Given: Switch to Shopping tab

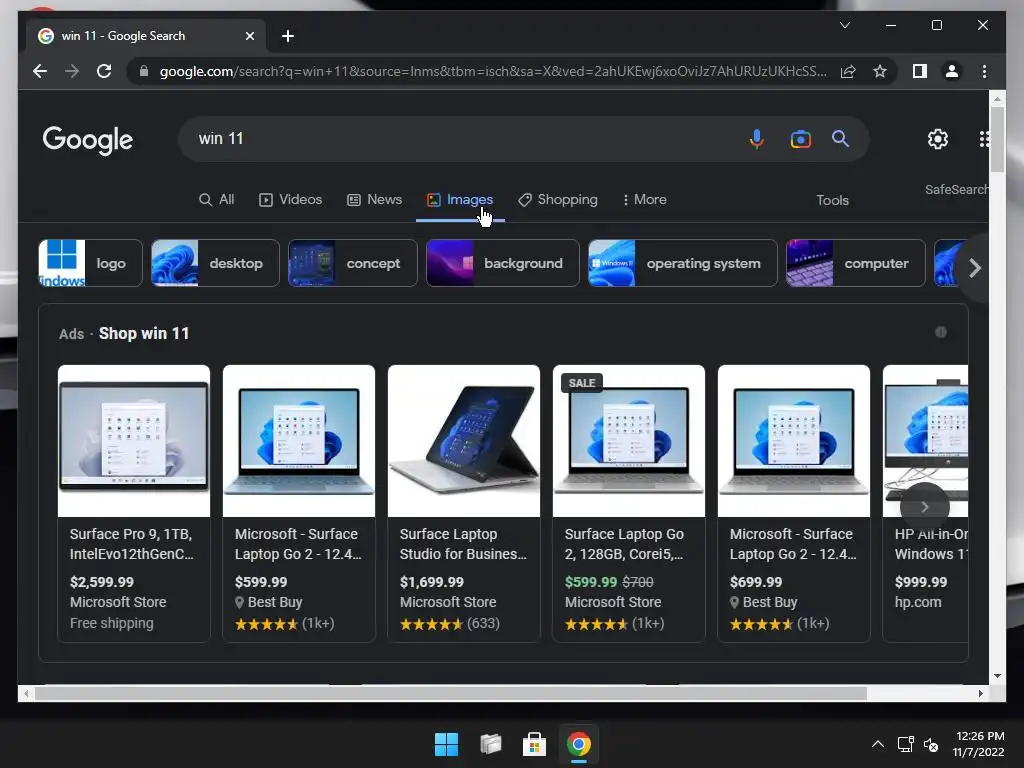Looking at the screenshot, I should pyautogui.click(x=558, y=199).
